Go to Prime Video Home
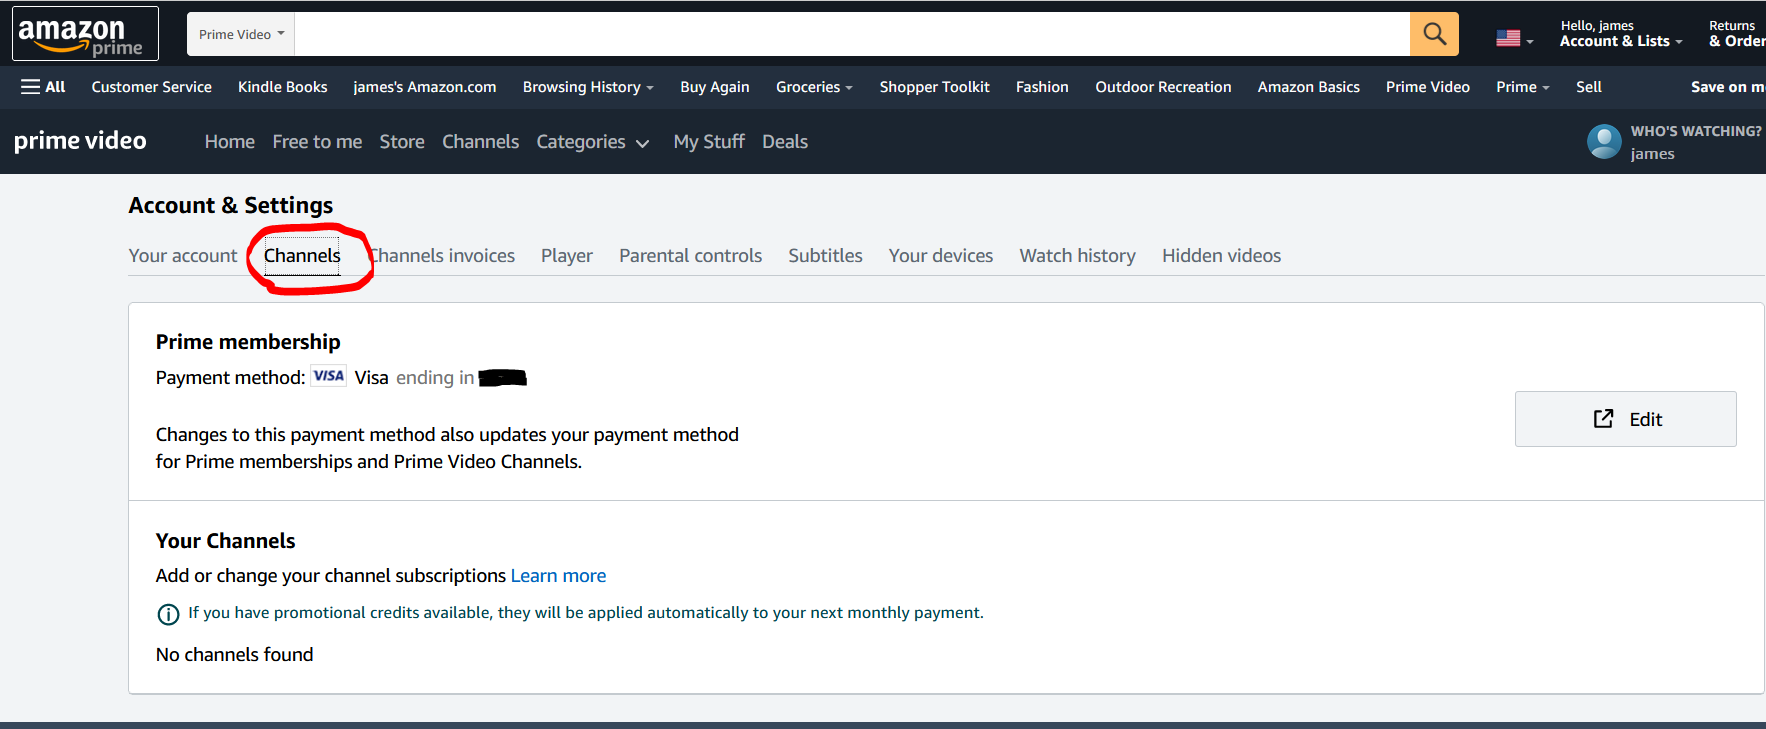 tap(230, 142)
